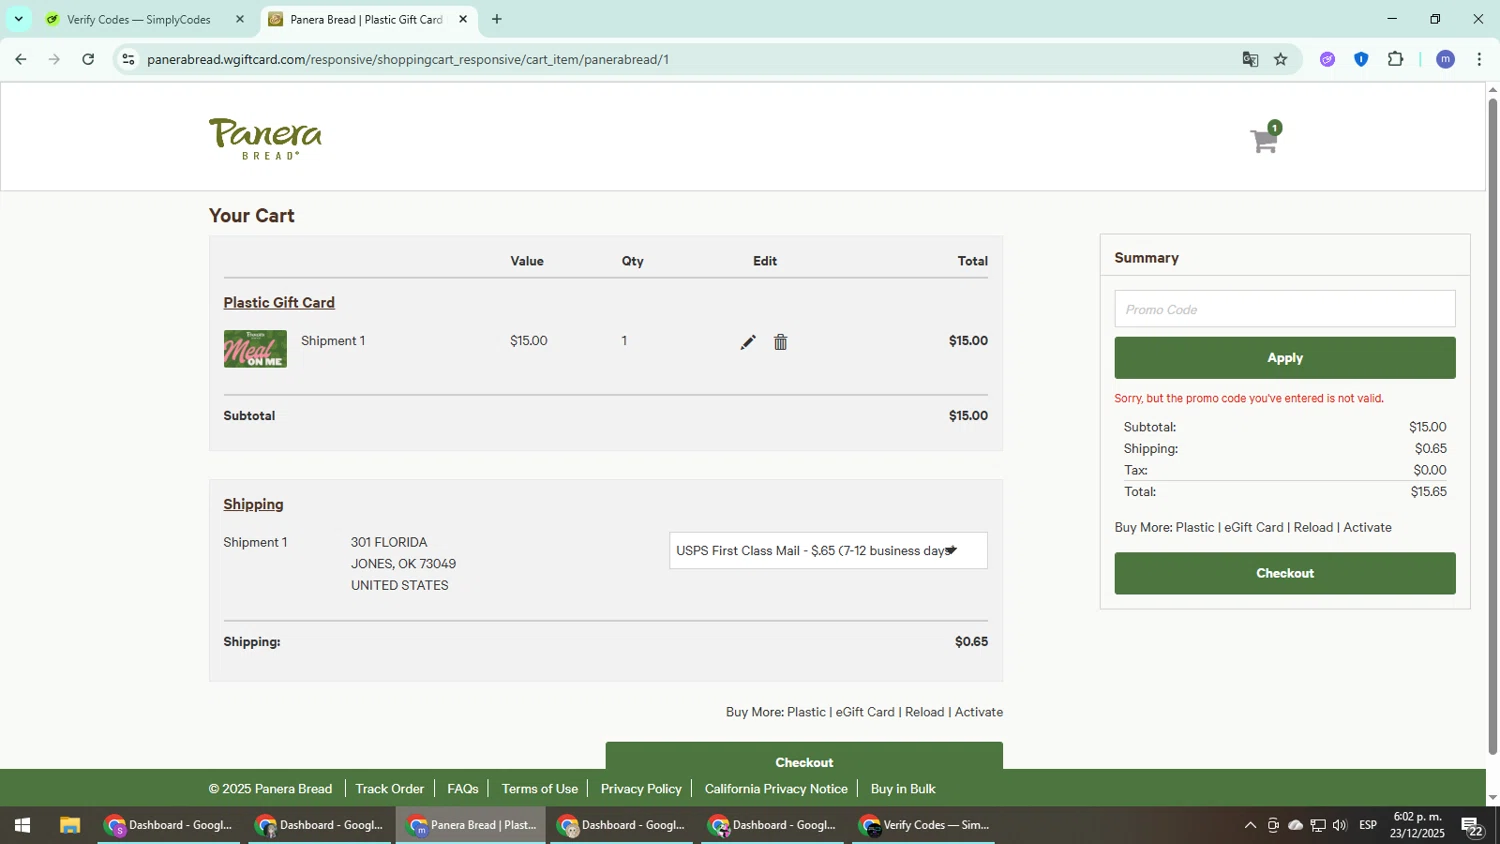Click the invalid promo code error message

[x=1249, y=398]
